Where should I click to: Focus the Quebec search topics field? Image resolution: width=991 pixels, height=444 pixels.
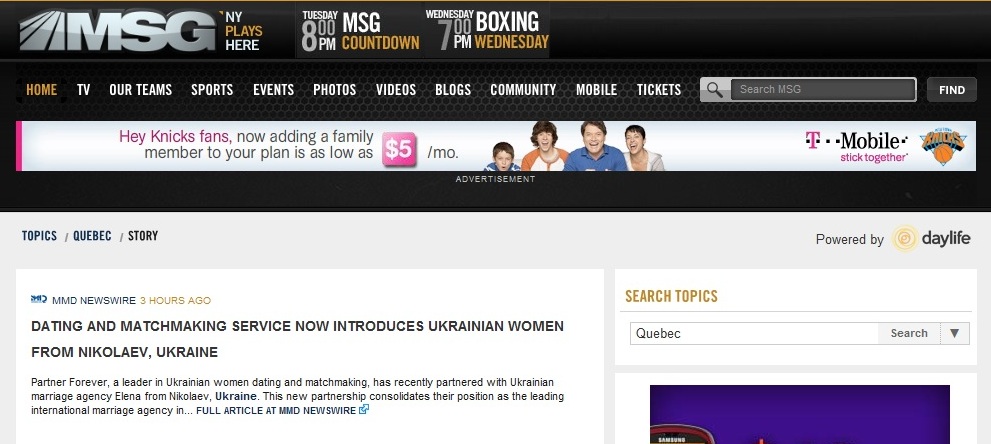(x=754, y=333)
